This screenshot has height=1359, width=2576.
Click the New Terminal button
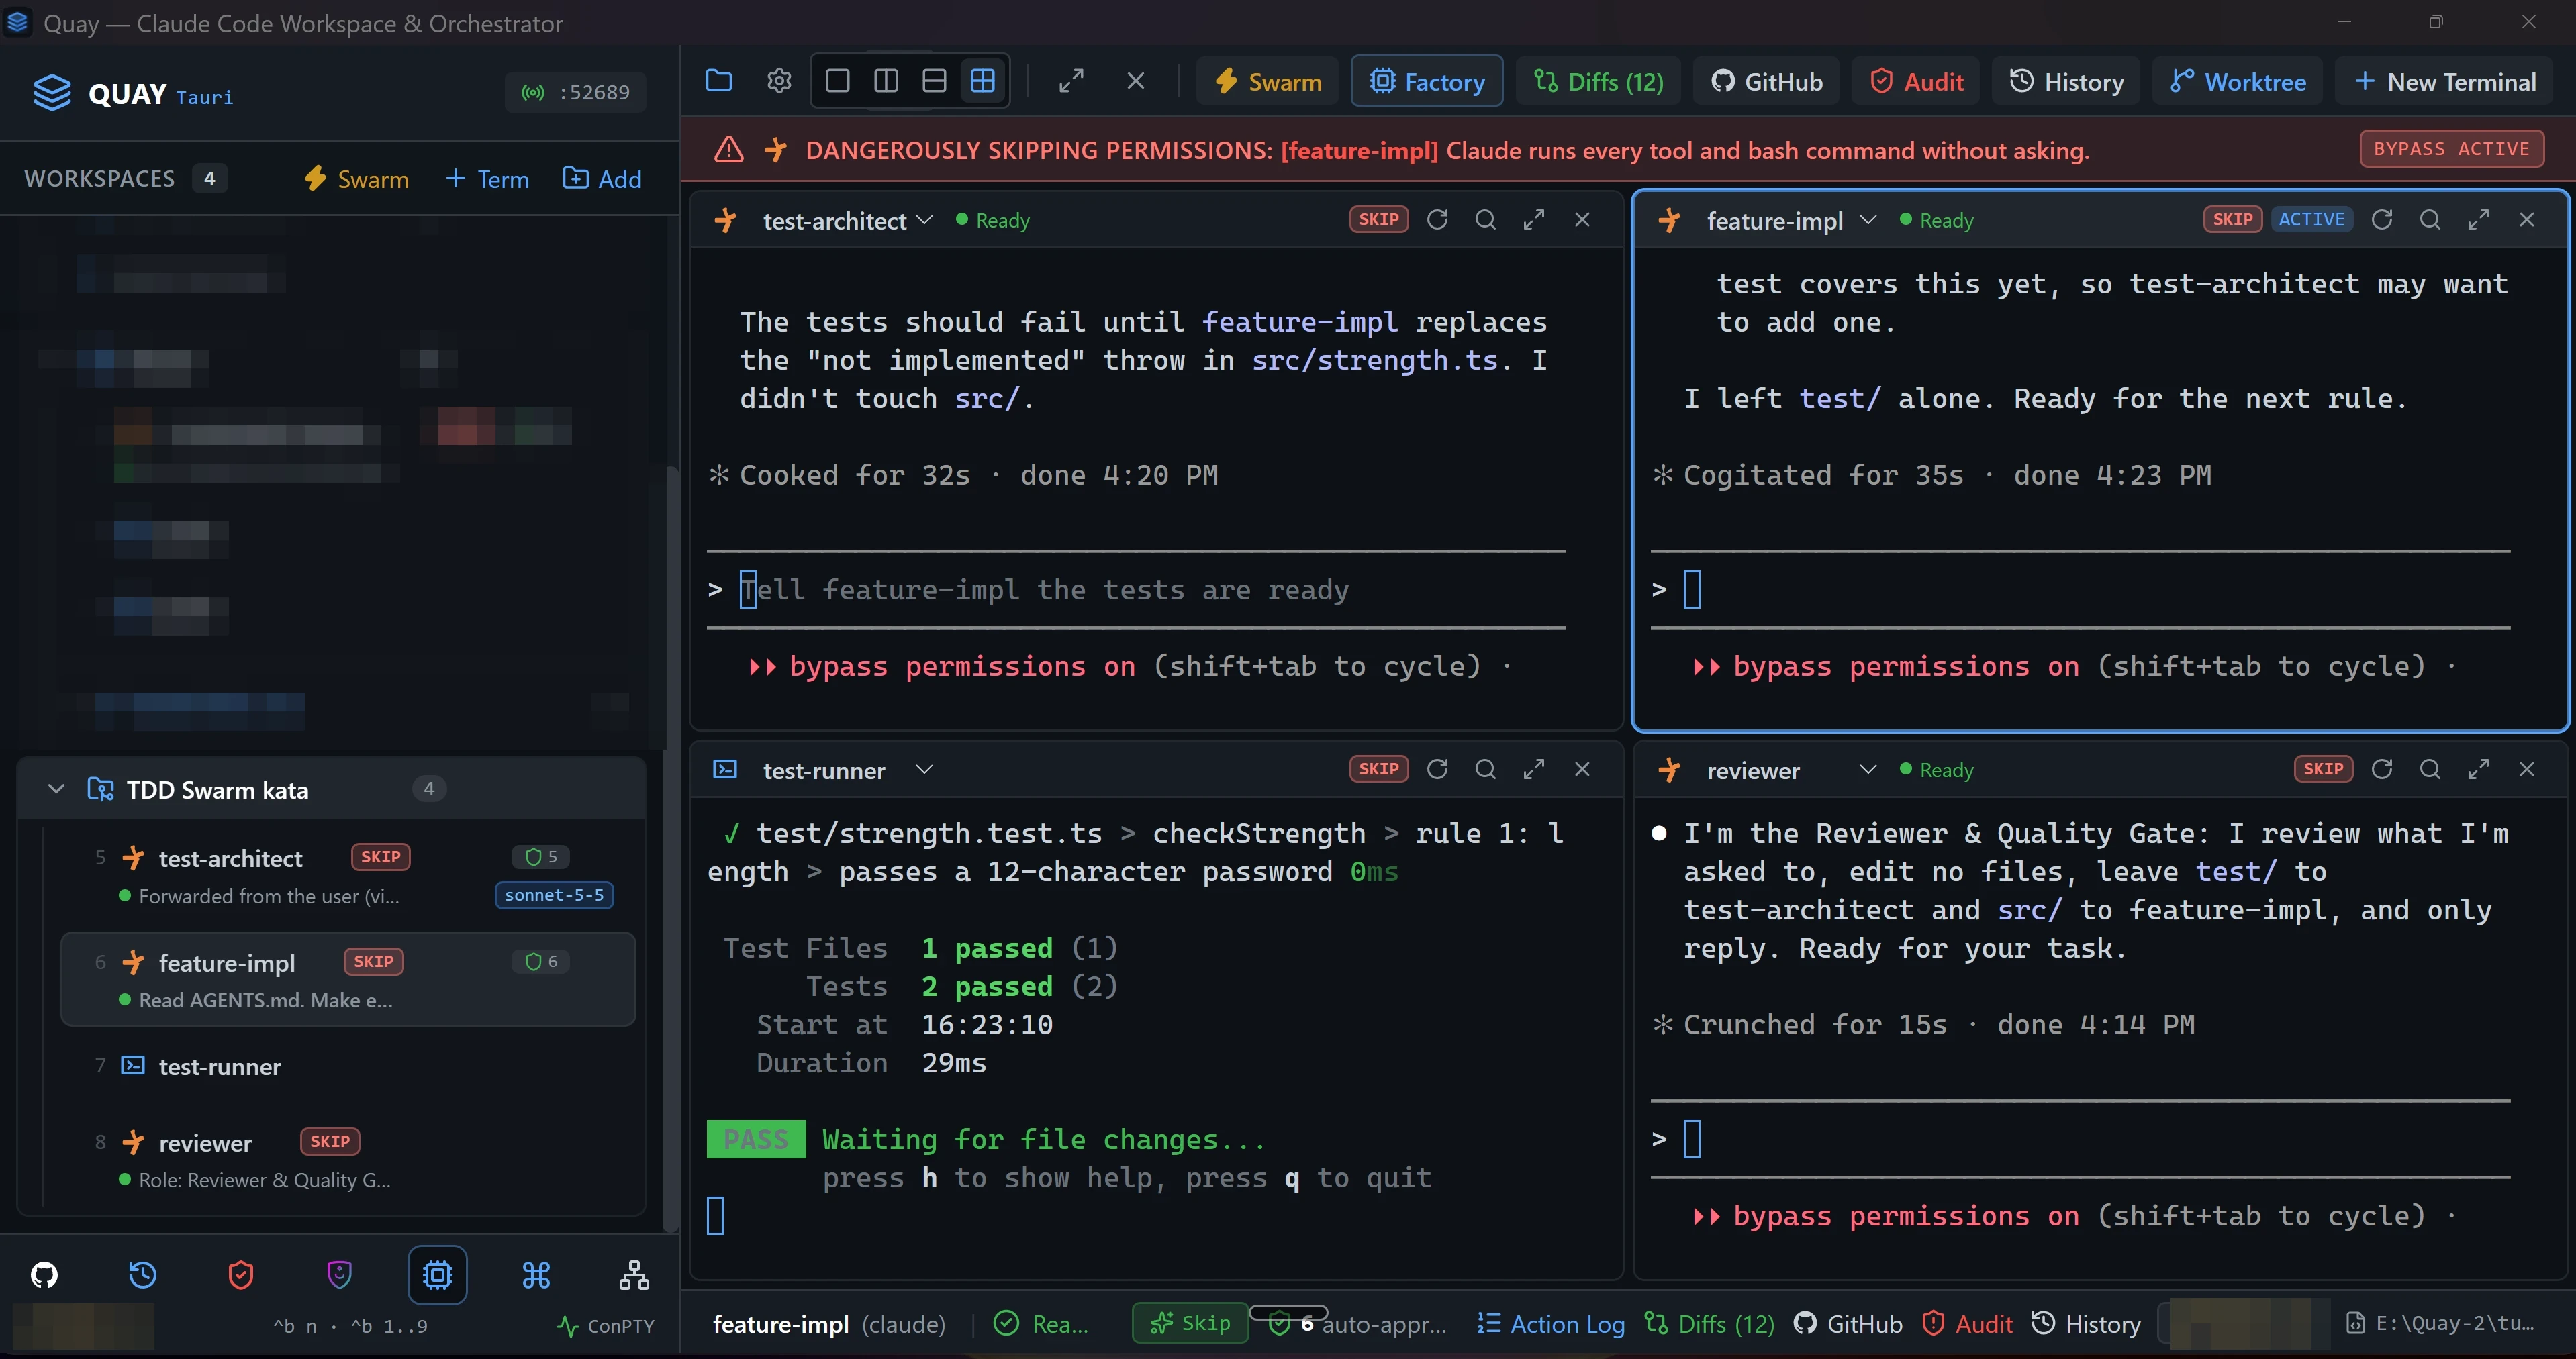[2444, 82]
